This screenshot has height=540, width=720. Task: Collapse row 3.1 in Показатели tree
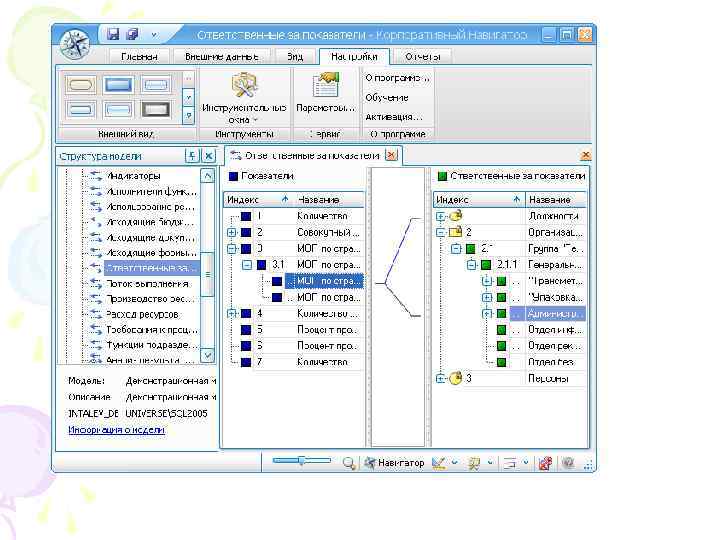pyautogui.click(x=247, y=265)
